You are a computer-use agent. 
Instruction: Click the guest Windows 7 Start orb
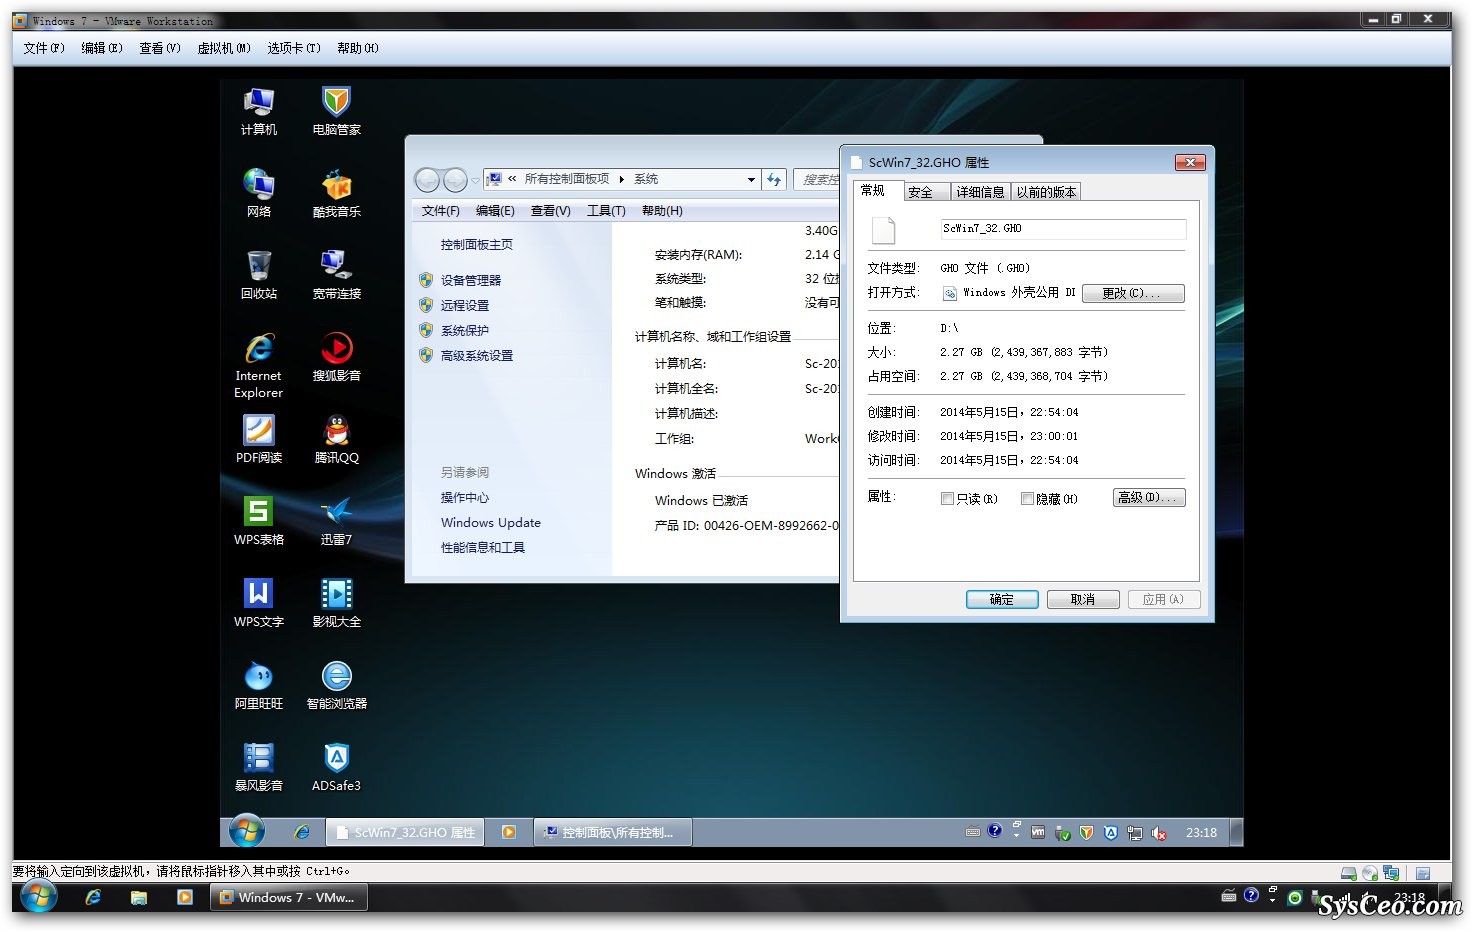coord(247,831)
